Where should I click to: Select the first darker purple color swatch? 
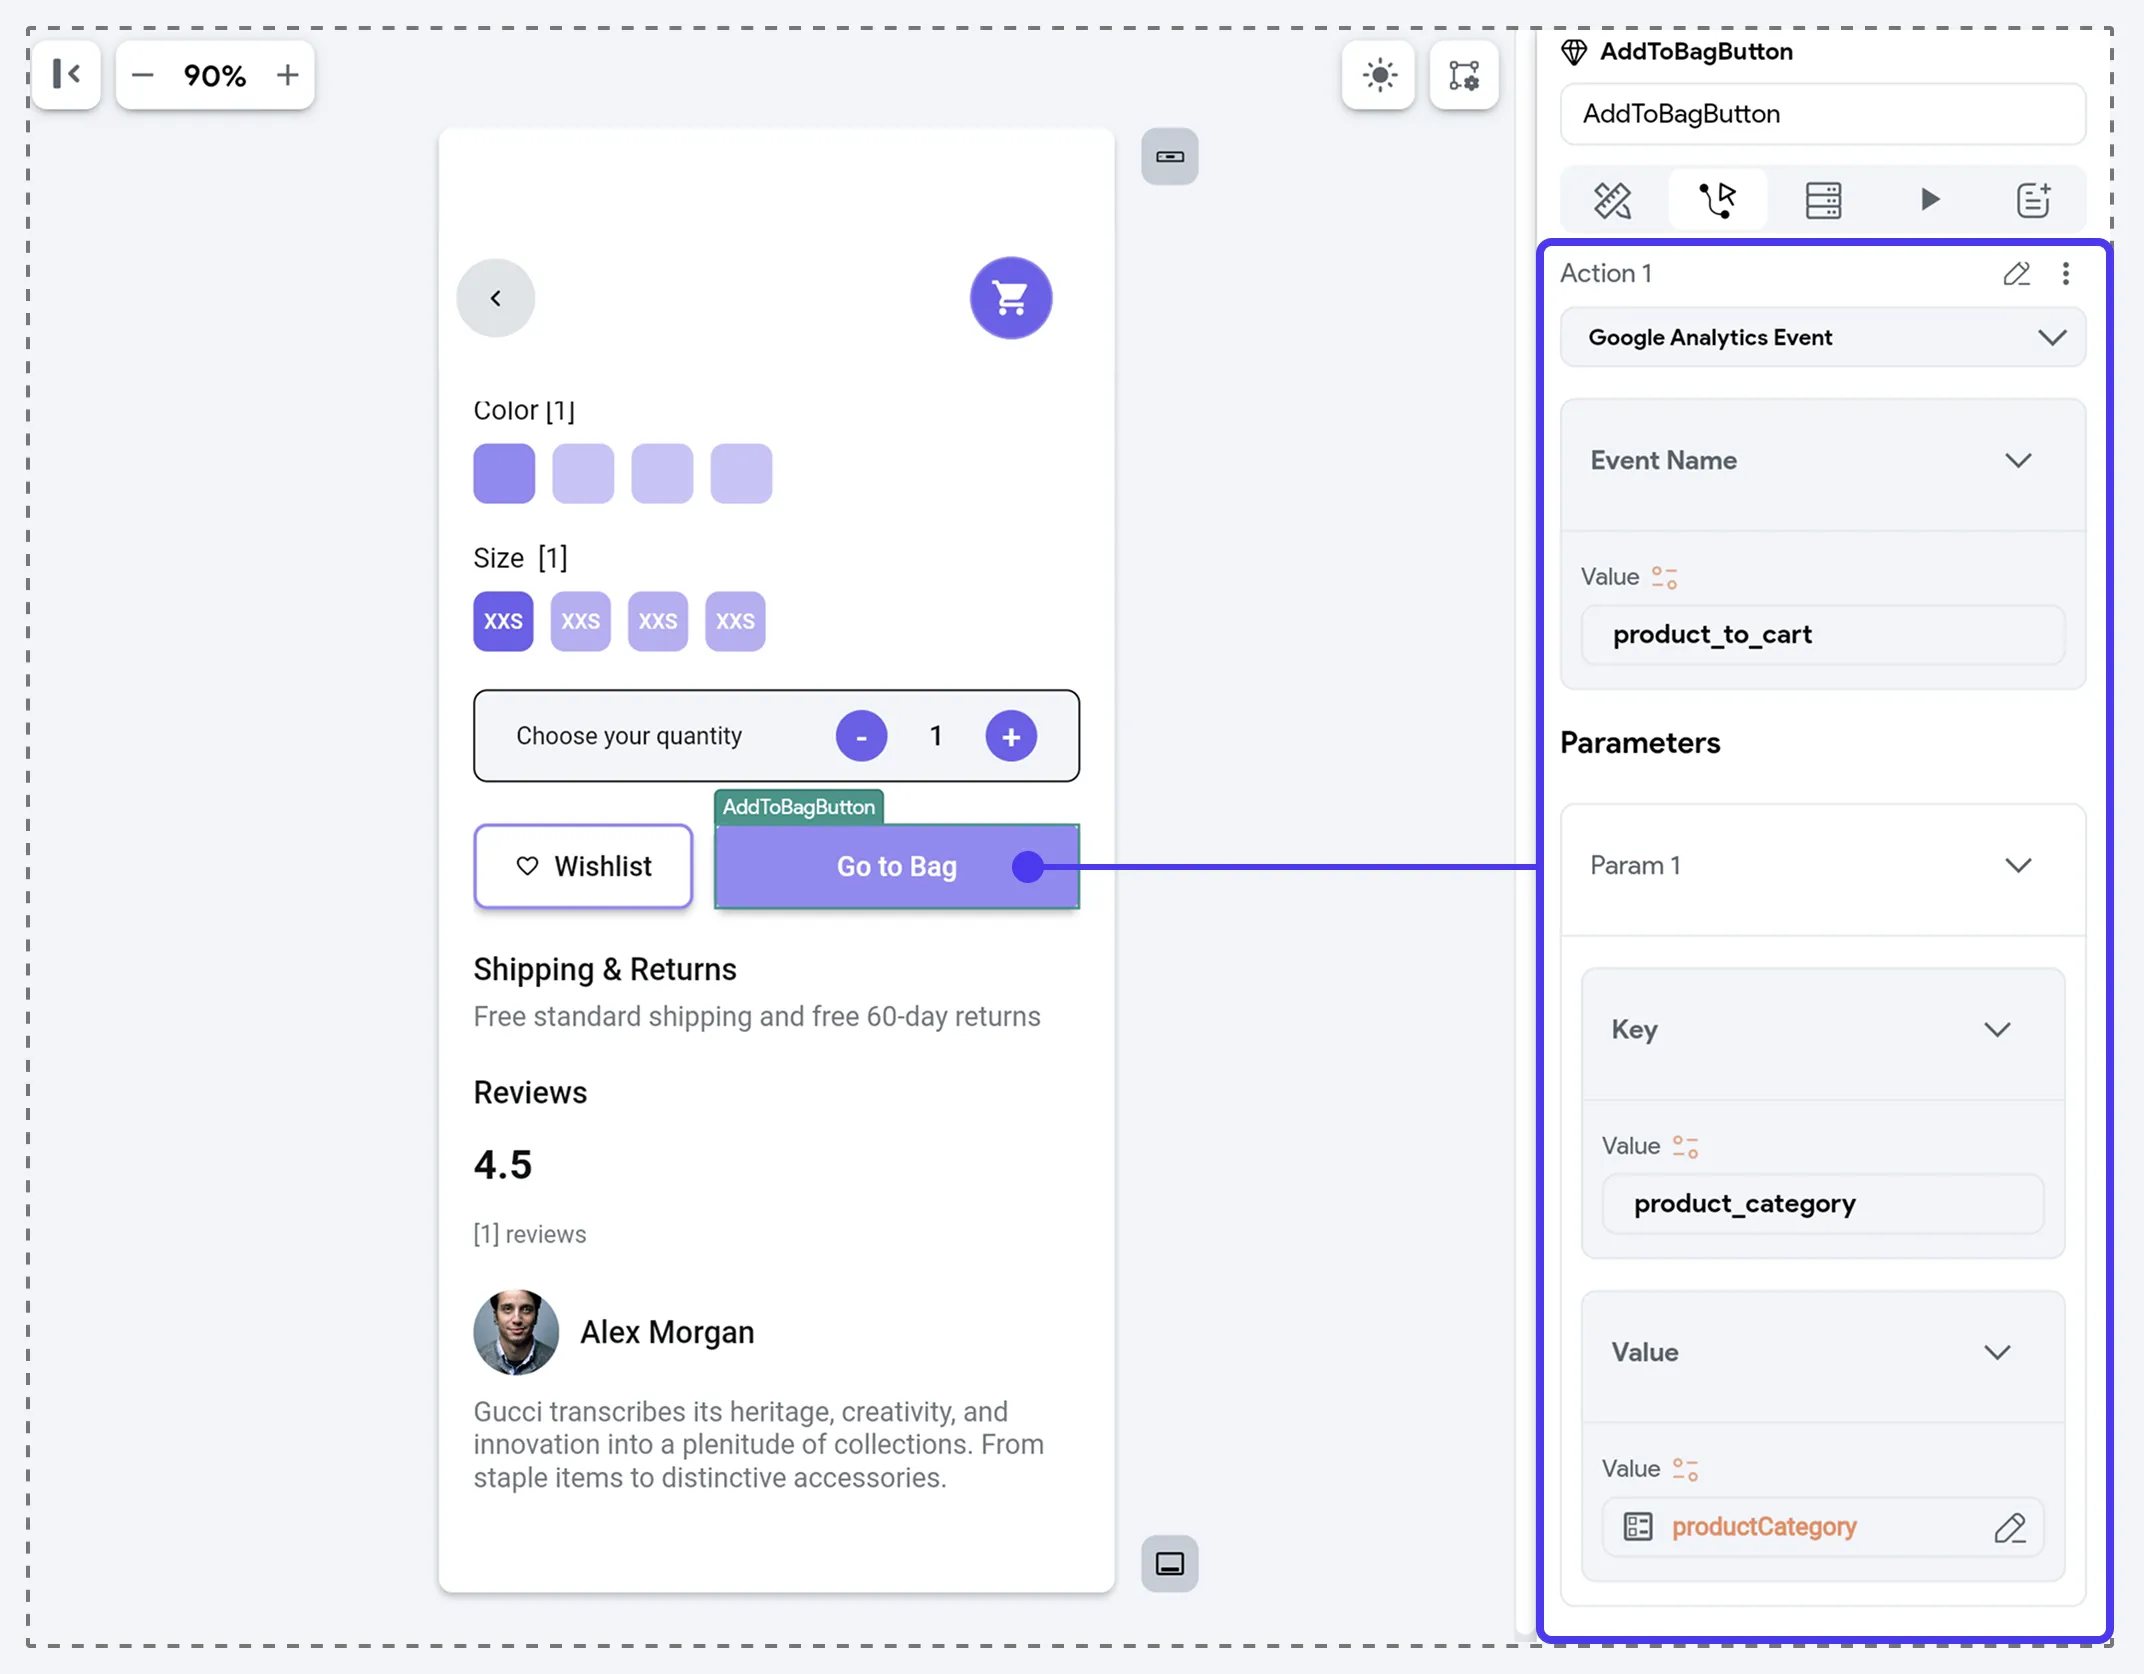pos(504,473)
